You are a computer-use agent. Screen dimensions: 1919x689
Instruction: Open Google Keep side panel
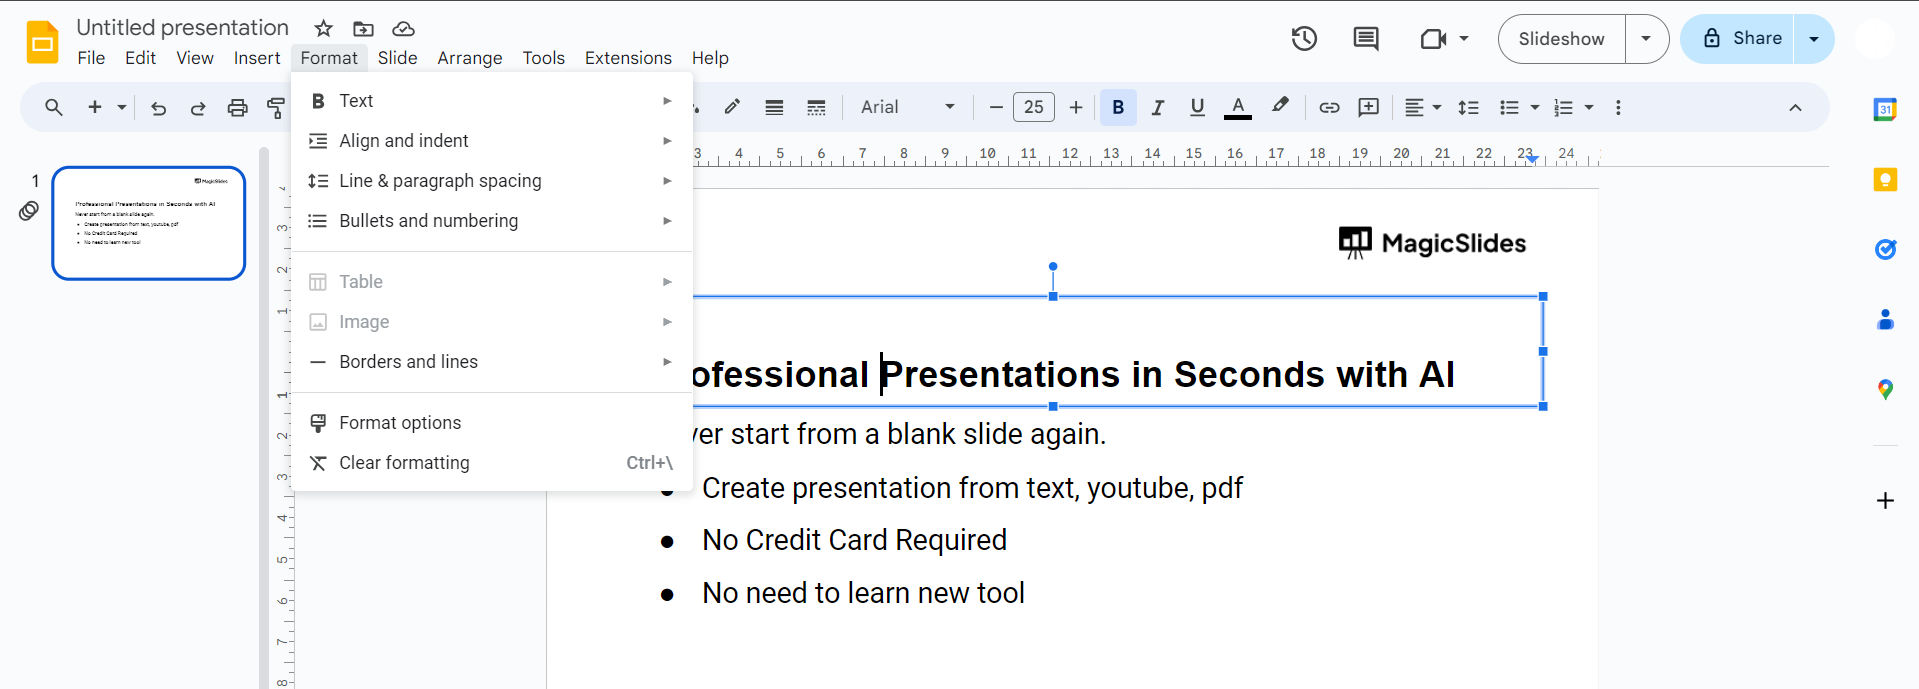1885,180
